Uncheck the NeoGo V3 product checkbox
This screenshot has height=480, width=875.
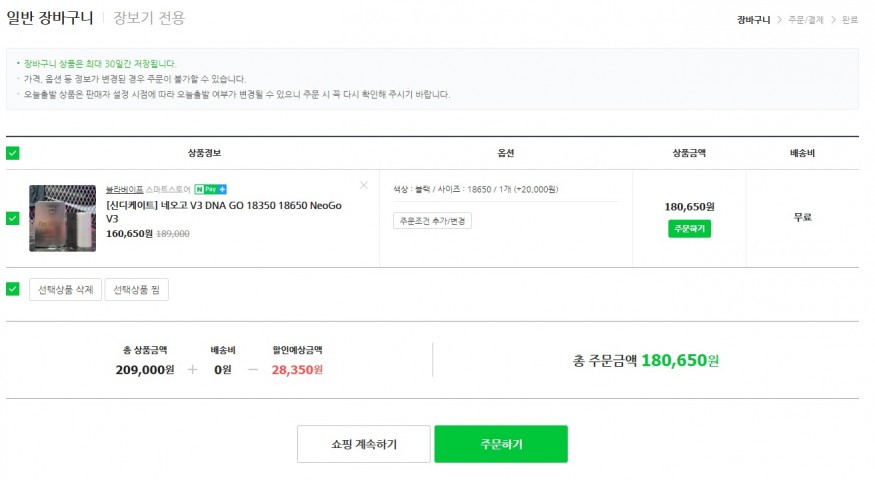(x=13, y=218)
